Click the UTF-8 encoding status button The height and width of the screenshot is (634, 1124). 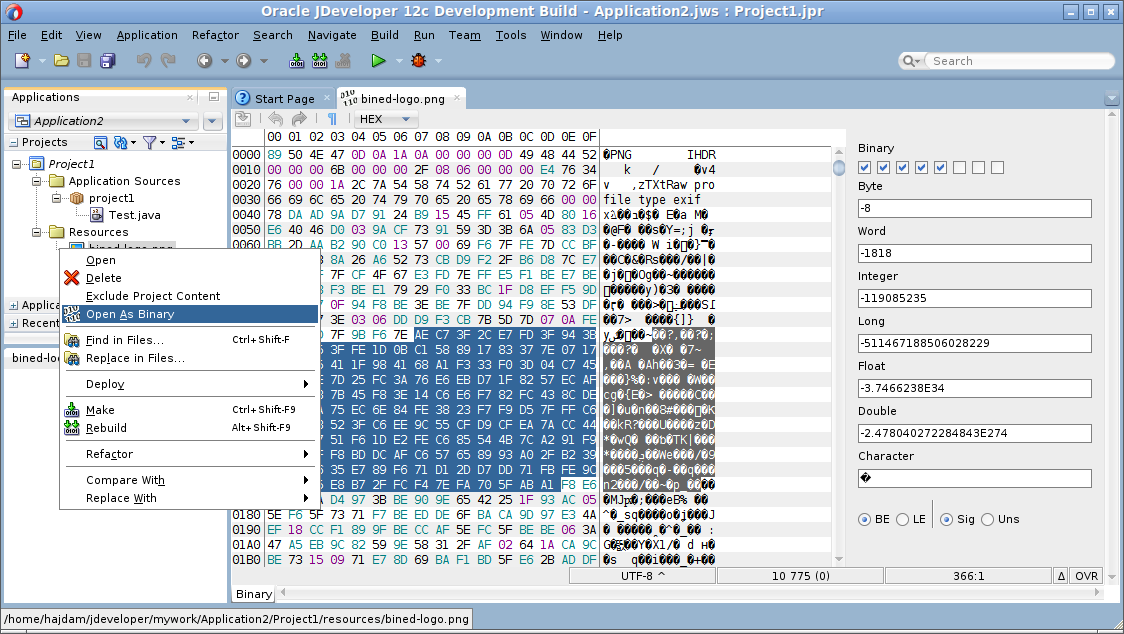tap(643, 576)
